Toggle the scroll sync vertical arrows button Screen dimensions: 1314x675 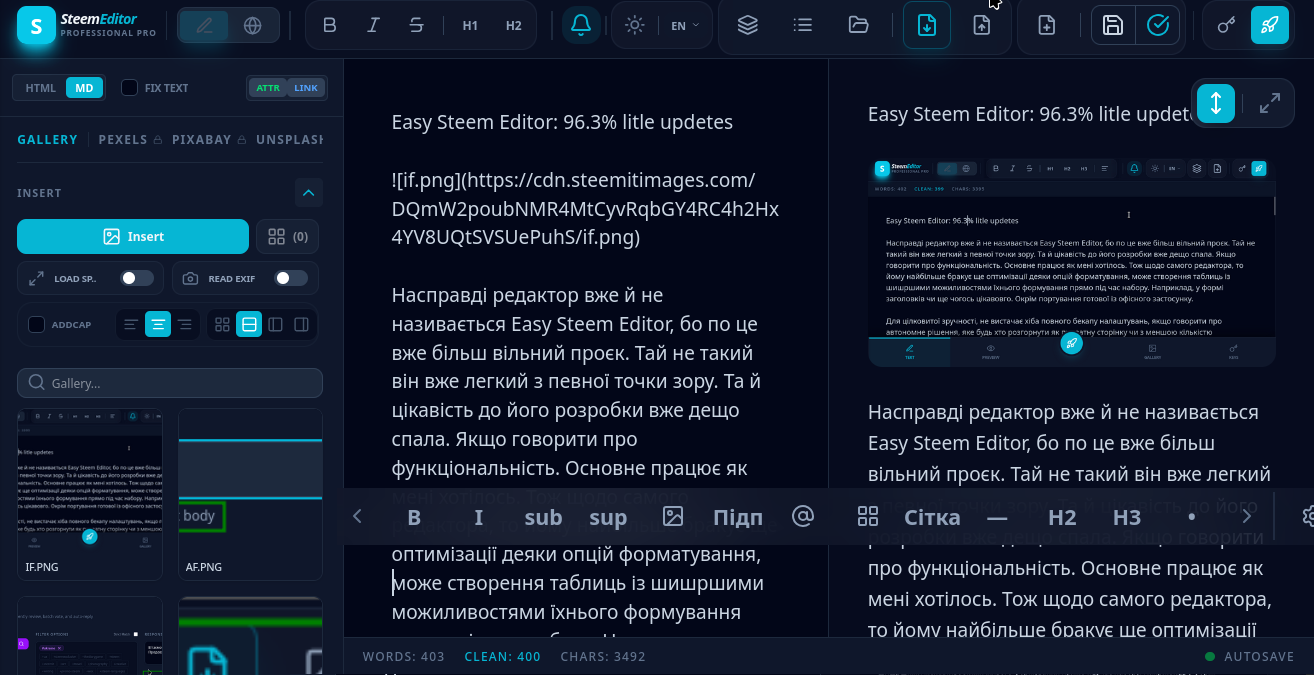click(1216, 103)
